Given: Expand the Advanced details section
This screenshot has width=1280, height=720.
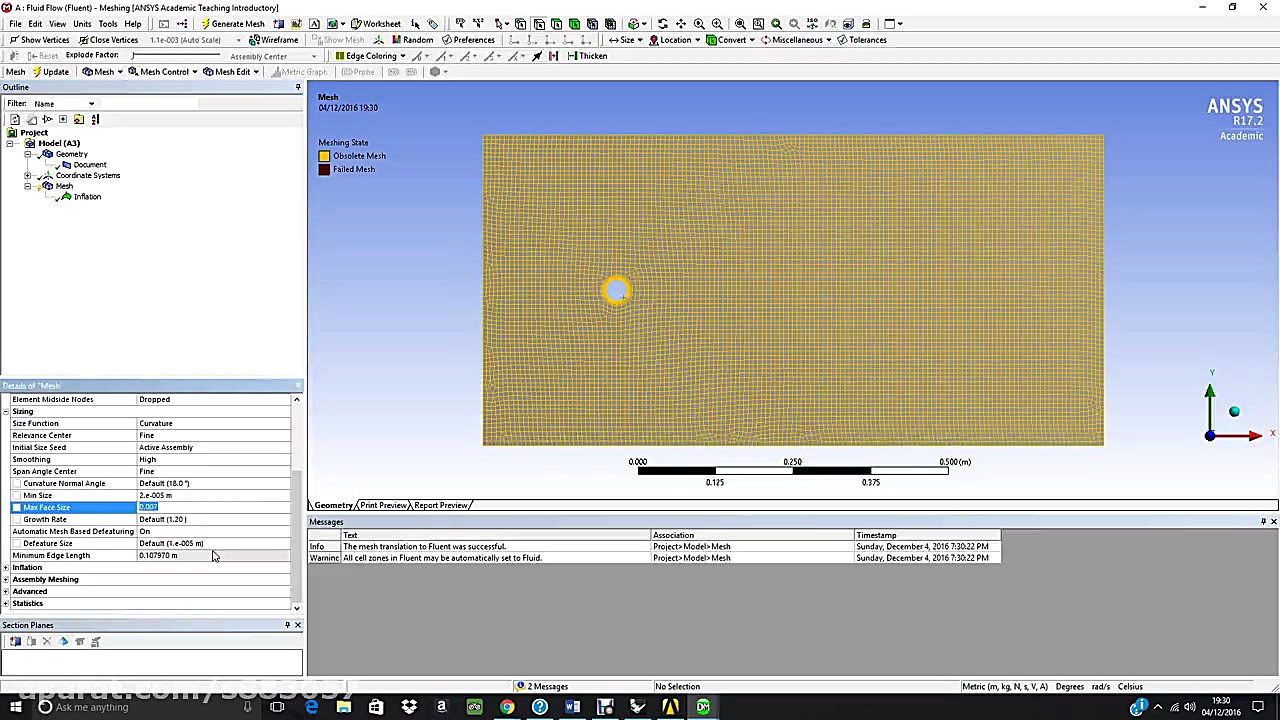Looking at the screenshot, I should 6,592.
